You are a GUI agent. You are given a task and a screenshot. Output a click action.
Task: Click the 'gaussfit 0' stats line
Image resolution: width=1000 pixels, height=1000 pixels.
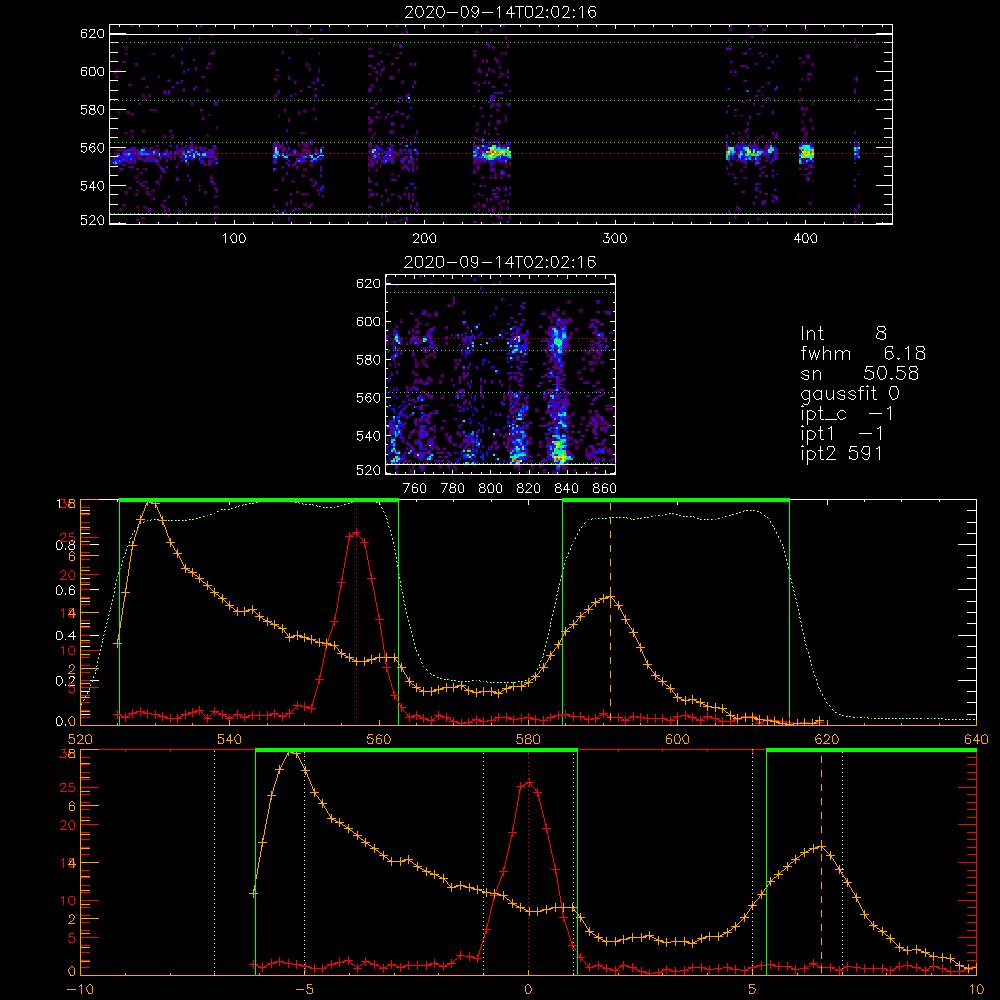pyautogui.click(x=850, y=394)
